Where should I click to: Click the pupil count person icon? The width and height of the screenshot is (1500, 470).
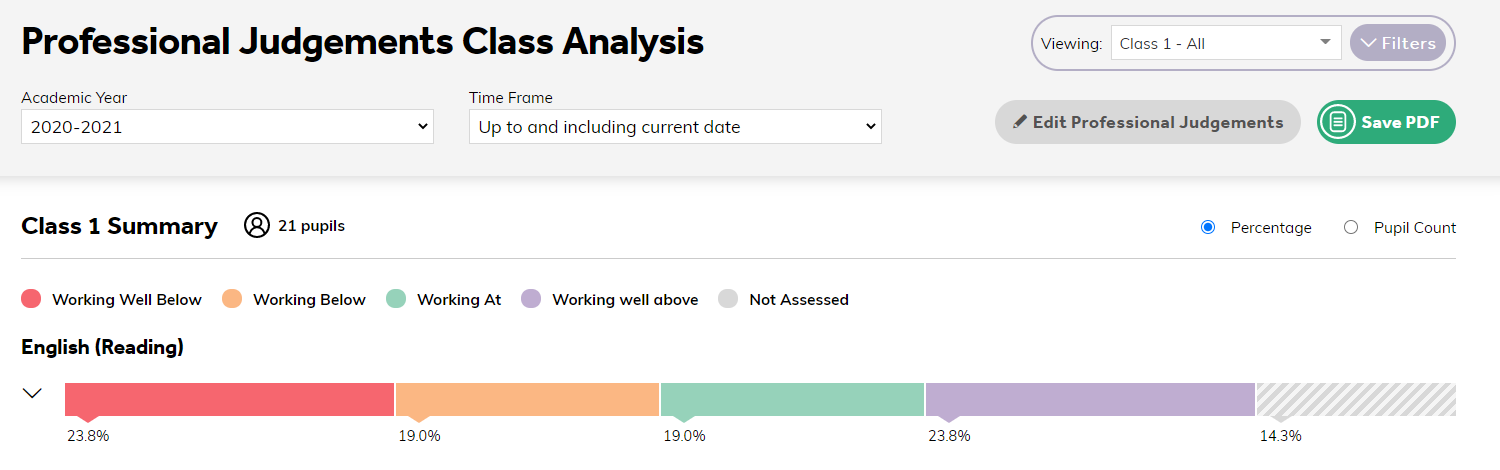tap(257, 226)
